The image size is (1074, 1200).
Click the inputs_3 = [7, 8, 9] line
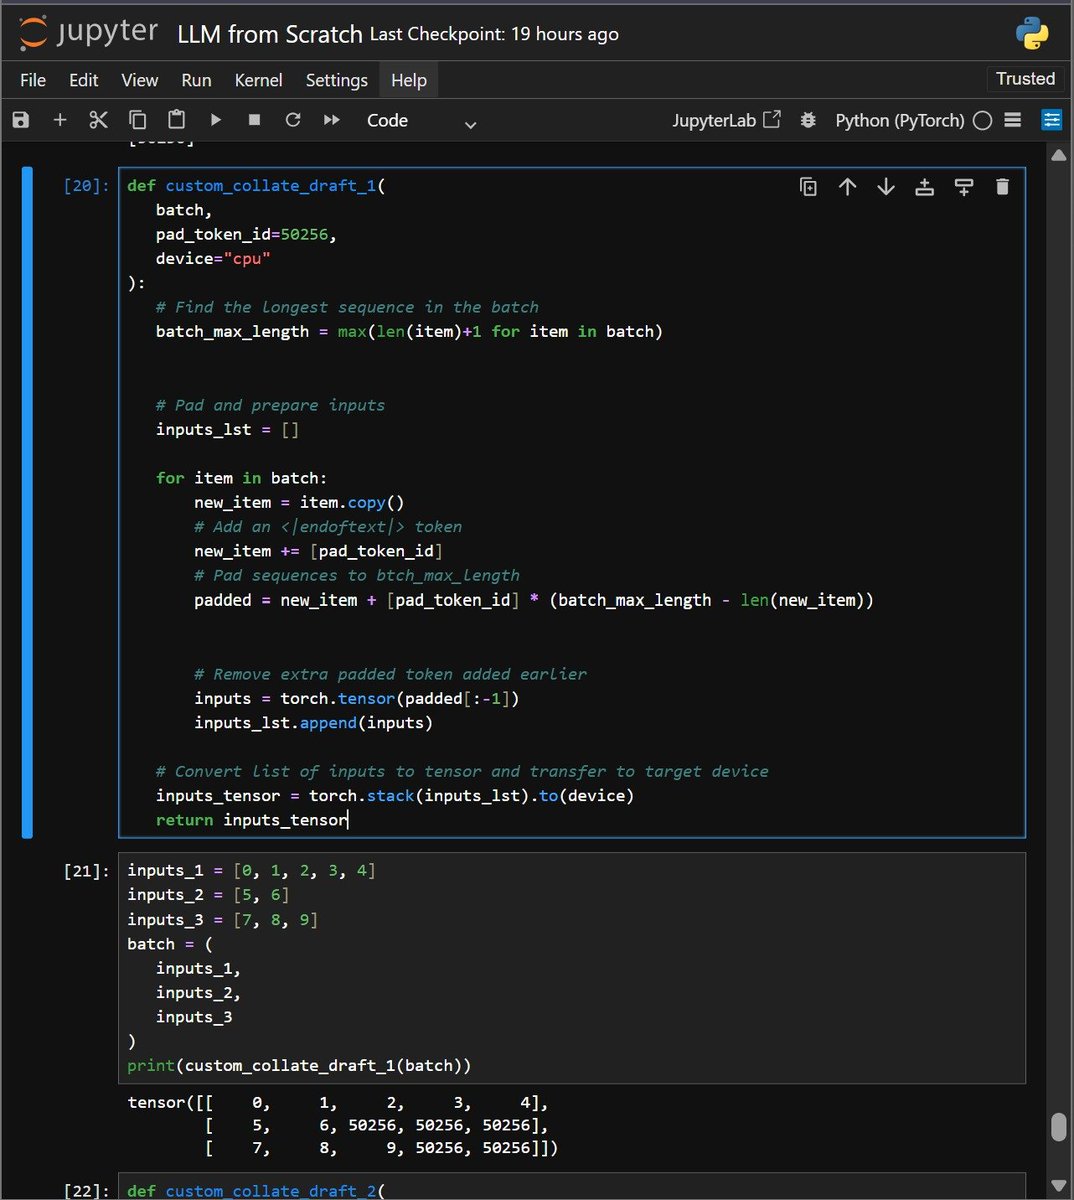(222, 920)
